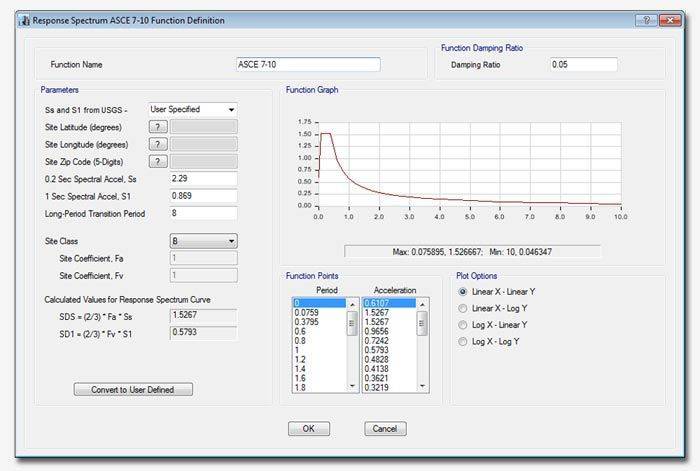Viewport: 700px width, 471px height.
Task: Select Log X - Linear Y plot option
Action: pos(463,325)
